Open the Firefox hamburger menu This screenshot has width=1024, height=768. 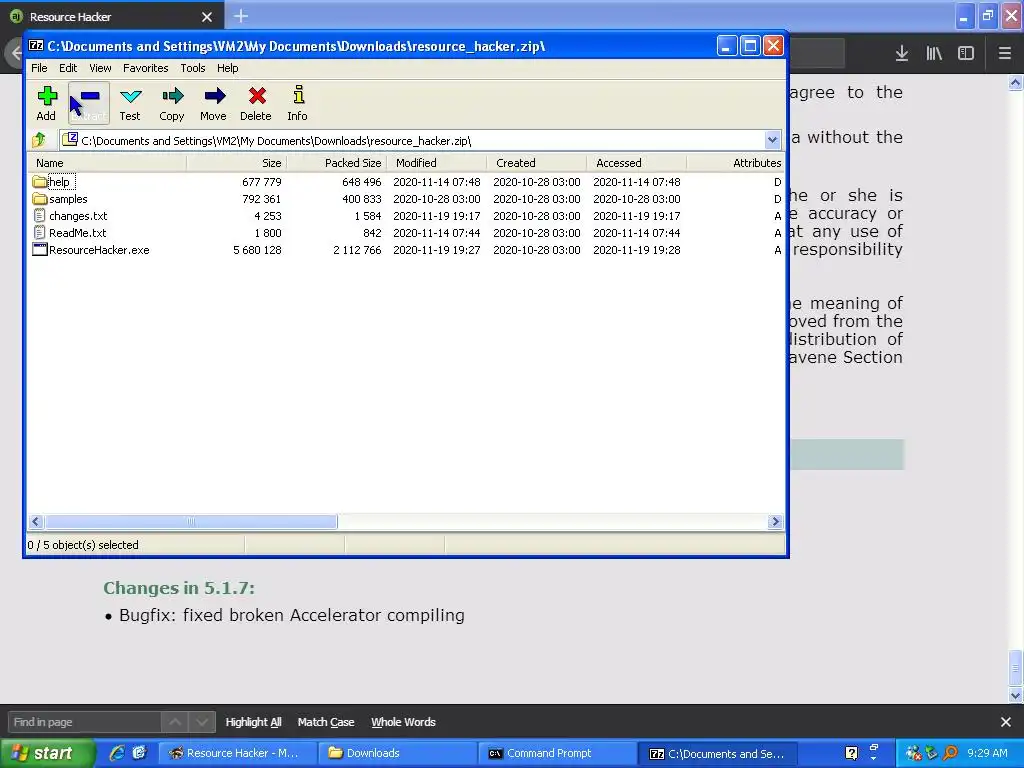(x=1005, y=54)
